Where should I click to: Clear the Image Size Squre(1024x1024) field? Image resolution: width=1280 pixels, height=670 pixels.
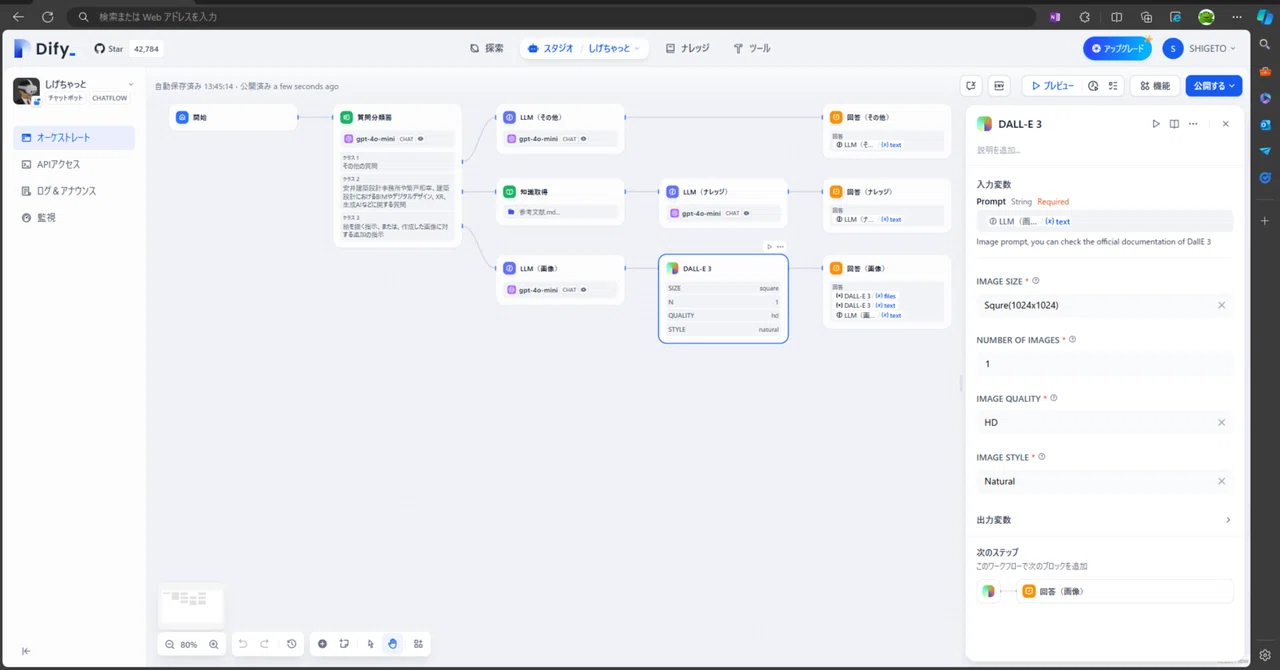point(1221,305)
